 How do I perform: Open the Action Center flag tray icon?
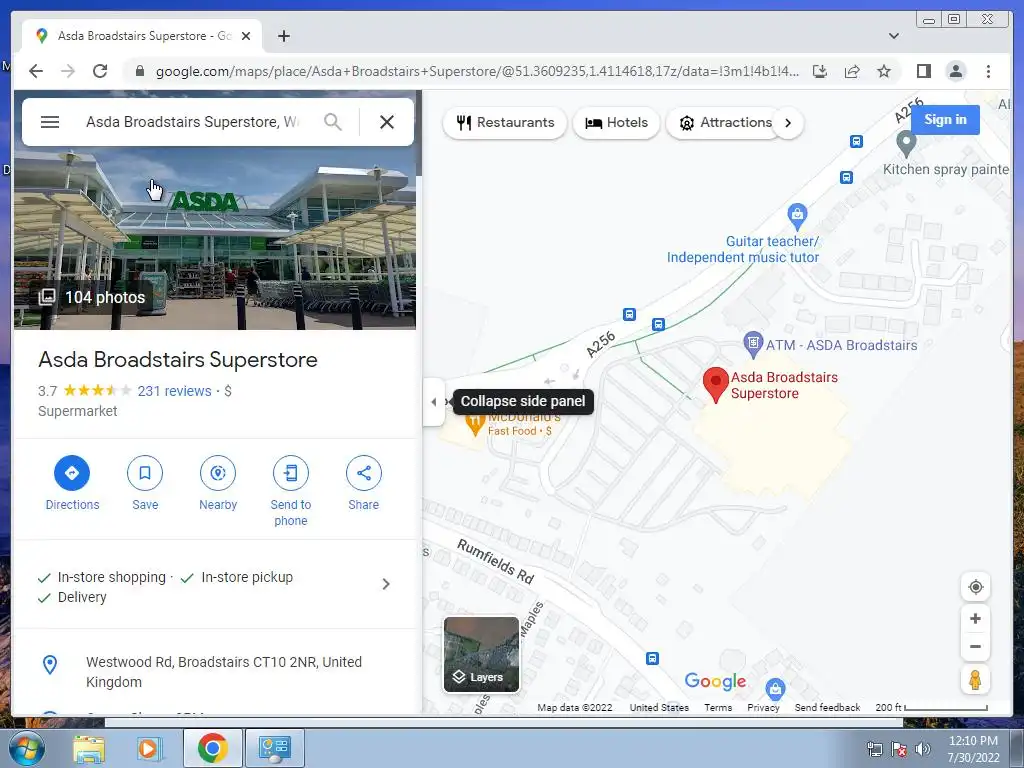(899, 749)
